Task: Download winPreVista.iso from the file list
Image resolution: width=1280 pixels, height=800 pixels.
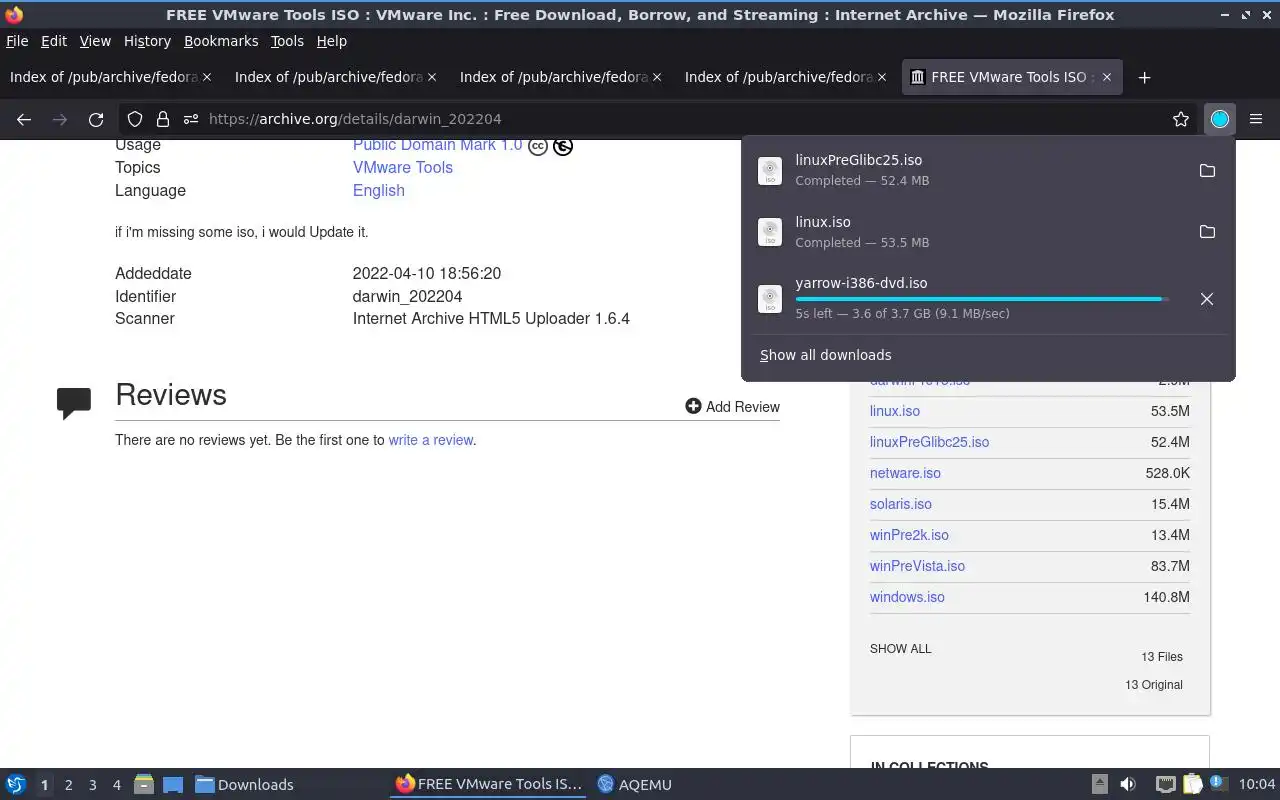Action: point(917,566)
